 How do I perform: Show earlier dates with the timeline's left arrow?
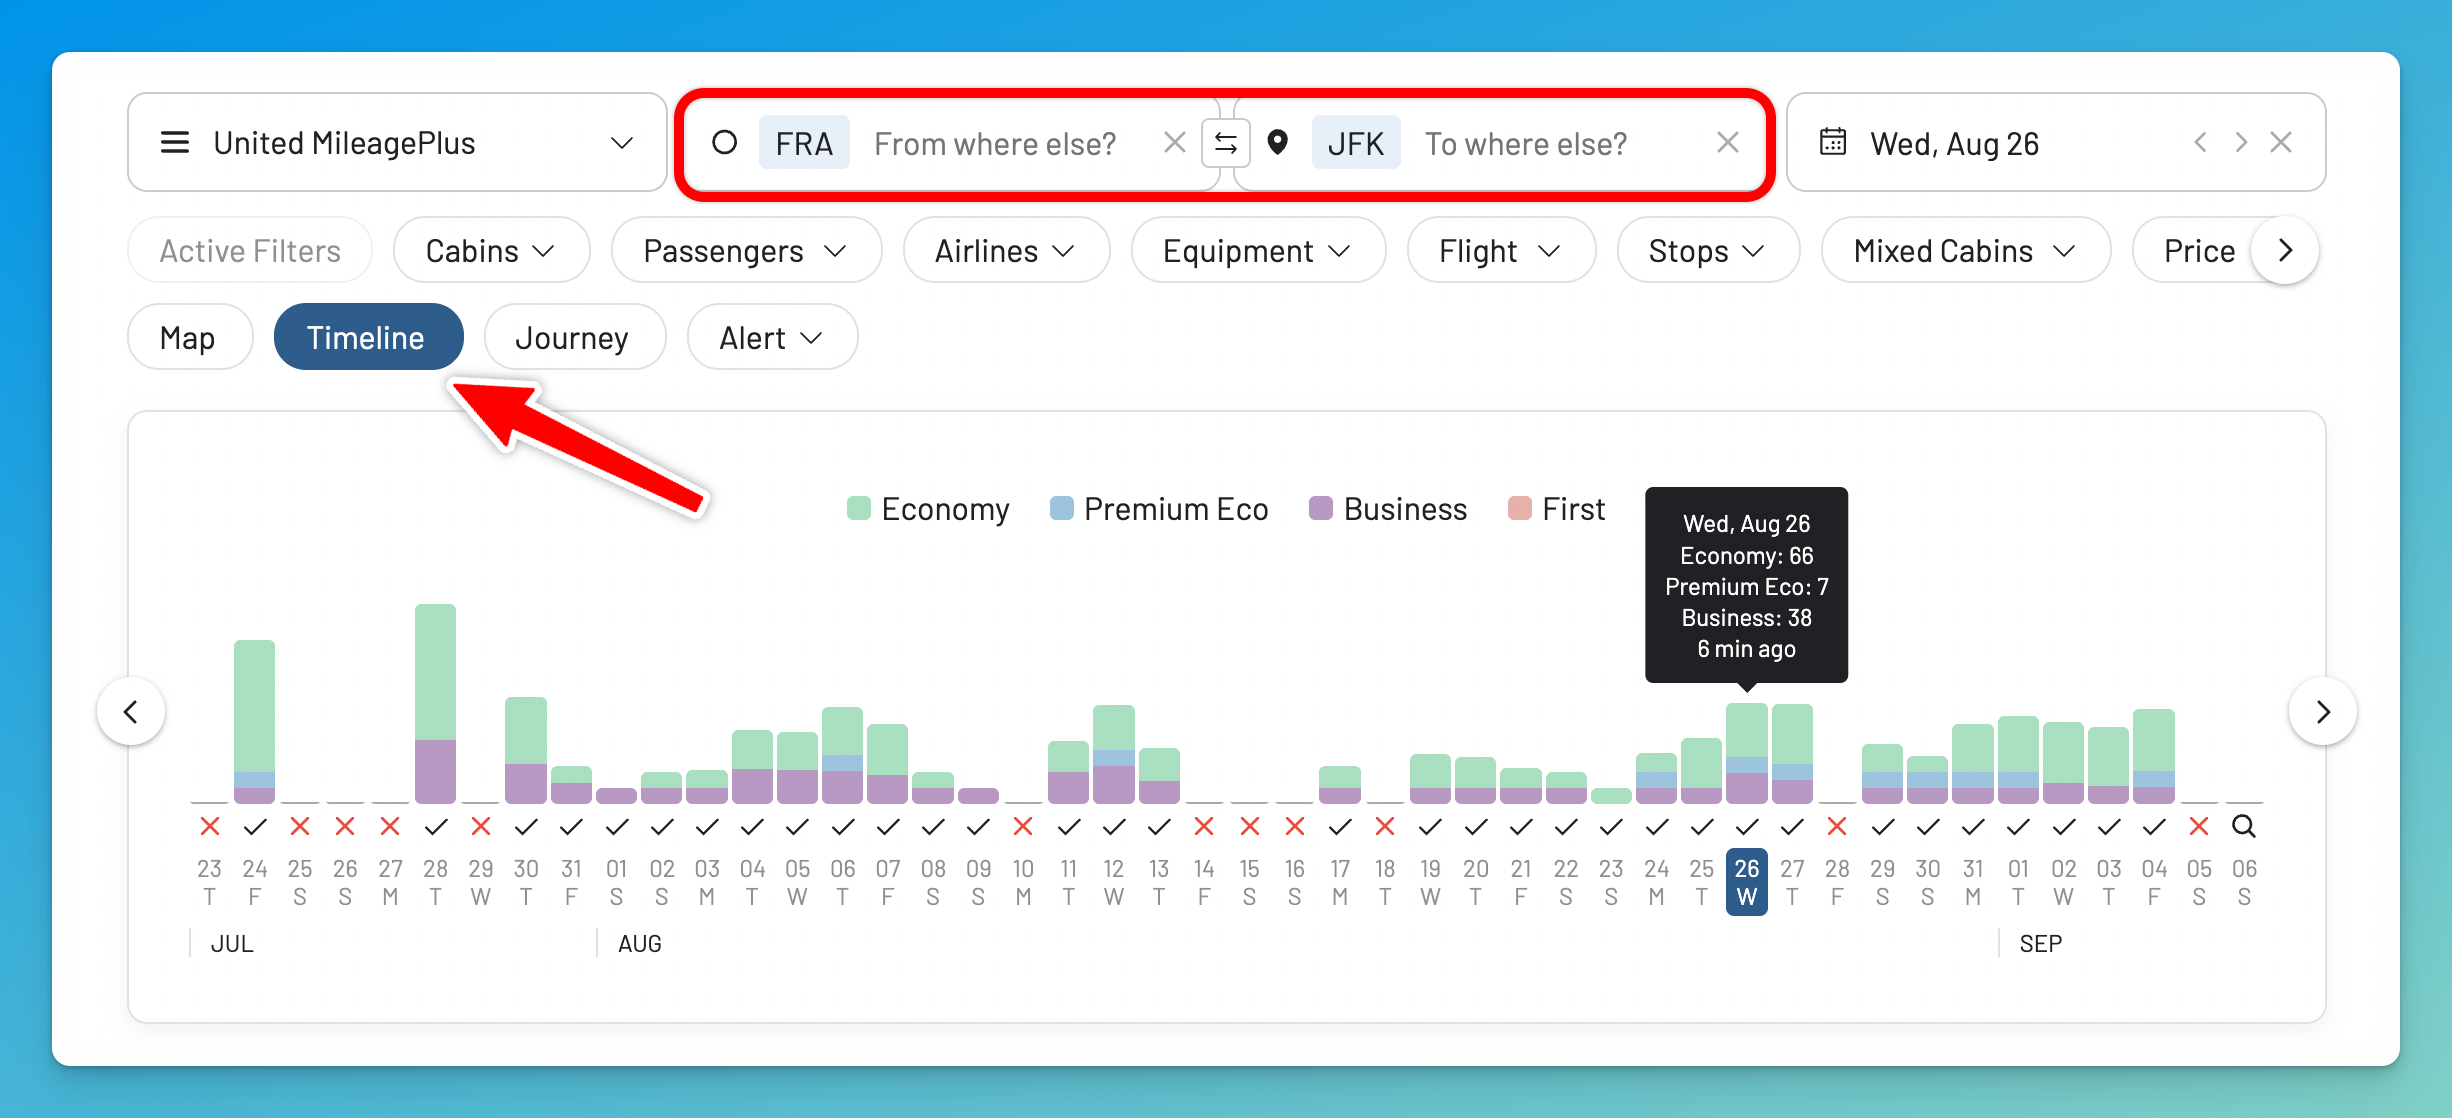click(131, 711)
